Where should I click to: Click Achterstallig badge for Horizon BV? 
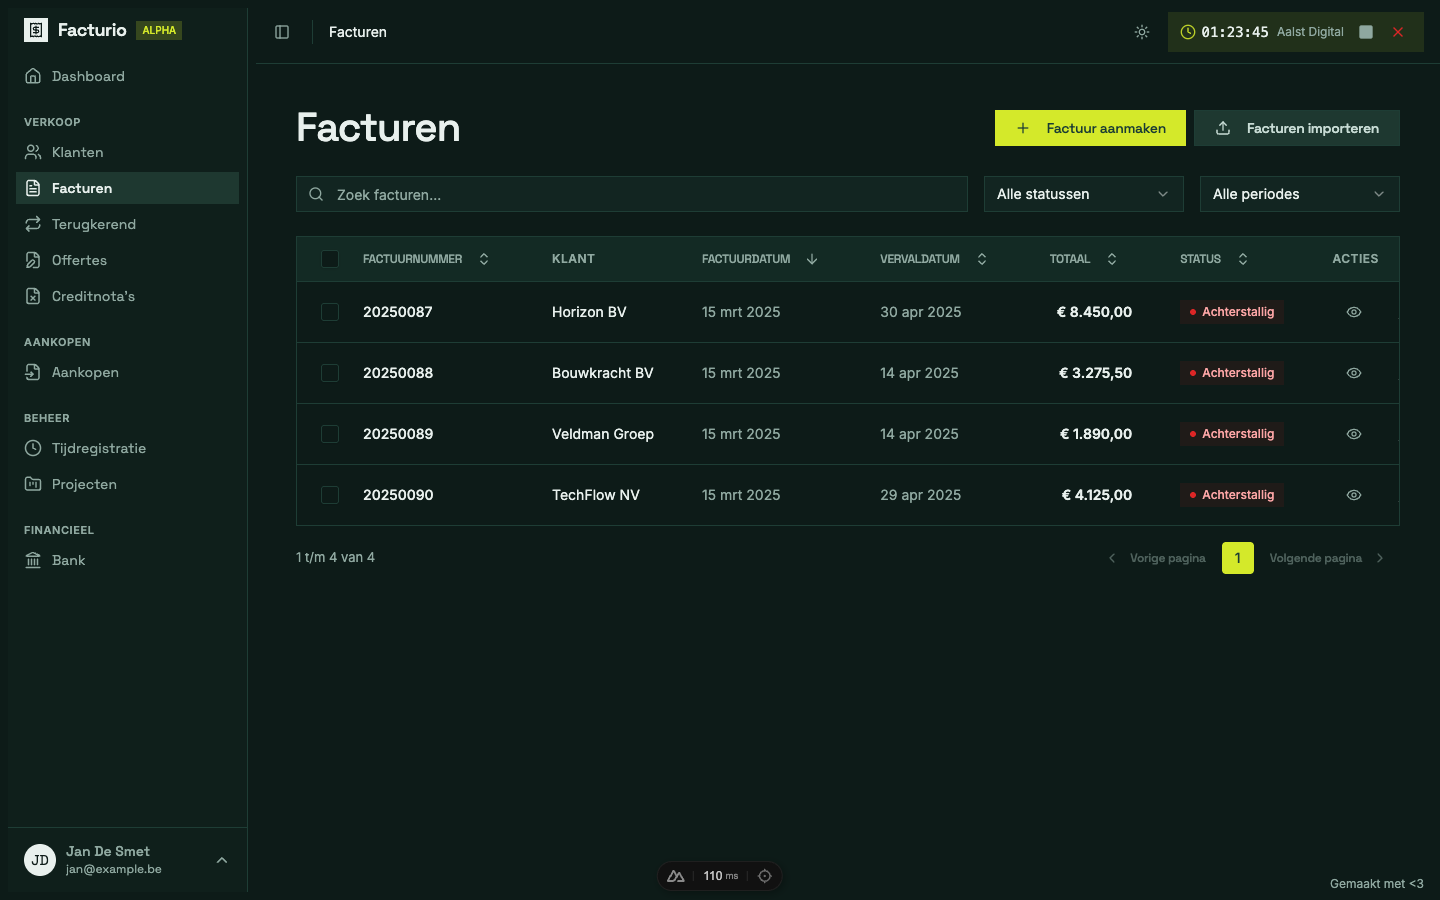click(1232, 312)
